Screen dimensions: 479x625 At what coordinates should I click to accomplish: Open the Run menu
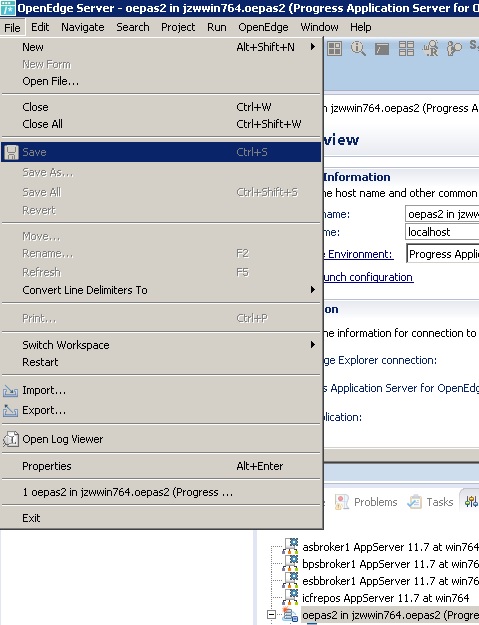[x=216, y=27]
